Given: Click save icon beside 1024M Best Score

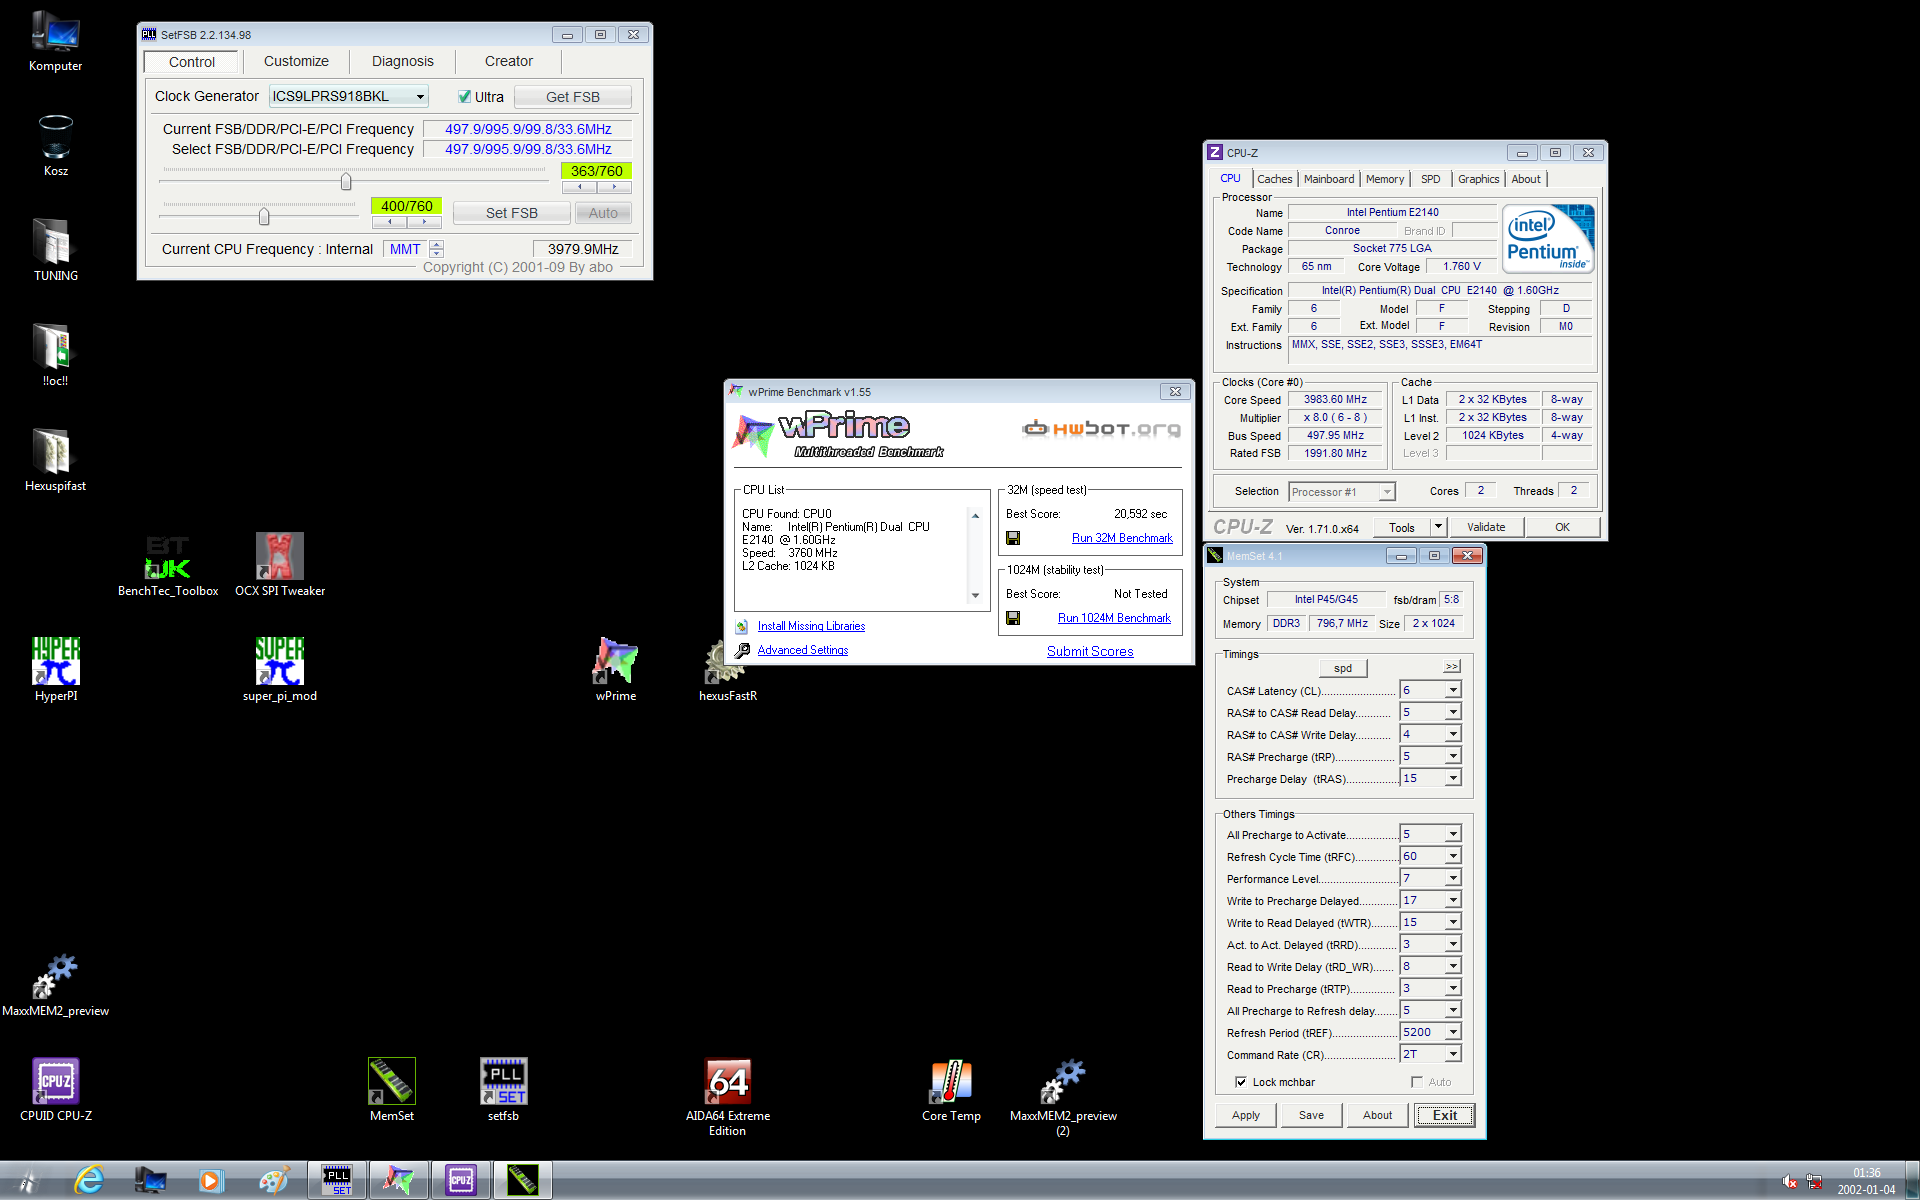Looking at the screenshot, I should tap(1013, 618).
